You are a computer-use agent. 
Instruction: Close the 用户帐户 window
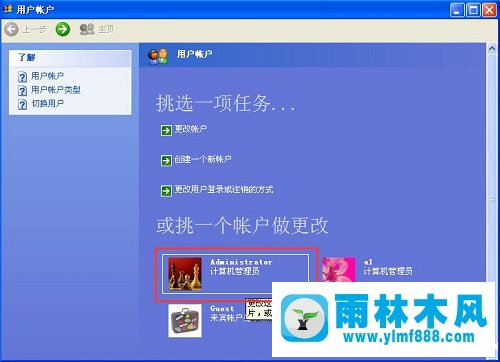tap(489, 10)
